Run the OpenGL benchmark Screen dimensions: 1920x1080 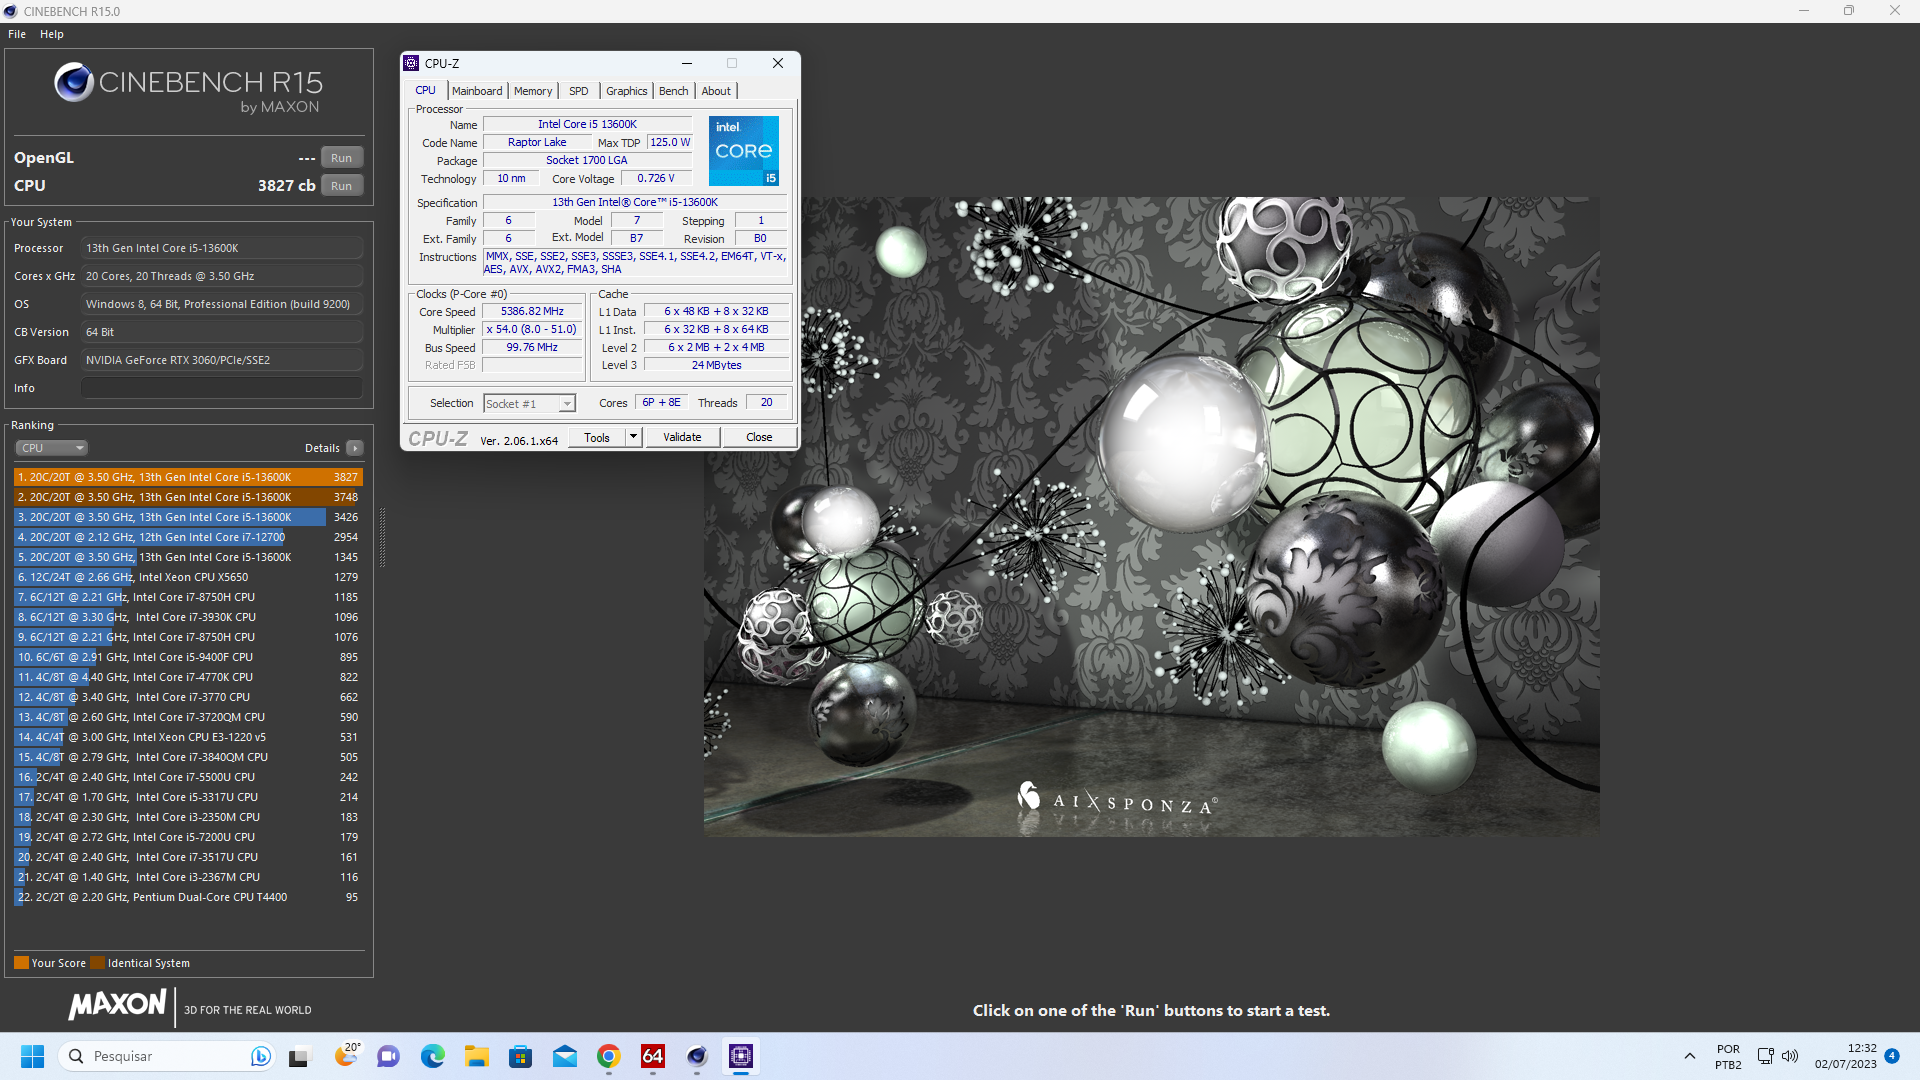tap(342, 158)
